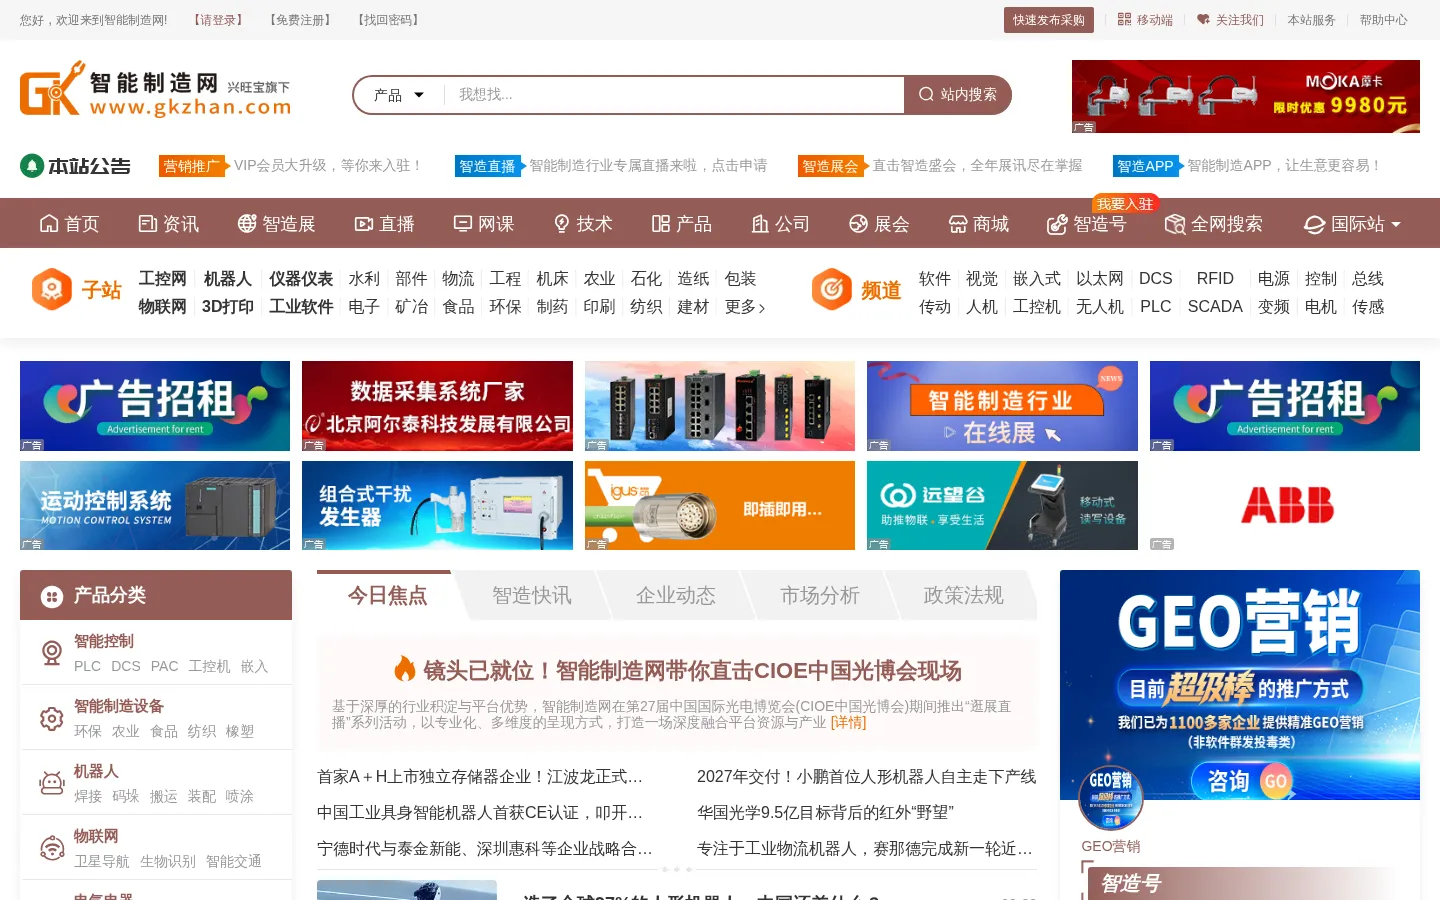Click the 产品 nav grid icon
This screenshot has height=900, width=1440.
point(661,224)
